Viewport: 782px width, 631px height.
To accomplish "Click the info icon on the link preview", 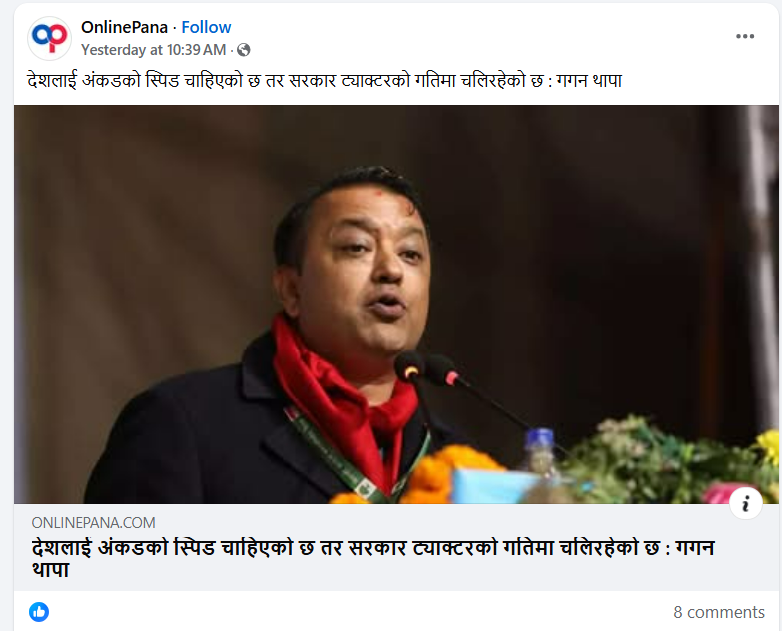I will (x=746, y=503).
